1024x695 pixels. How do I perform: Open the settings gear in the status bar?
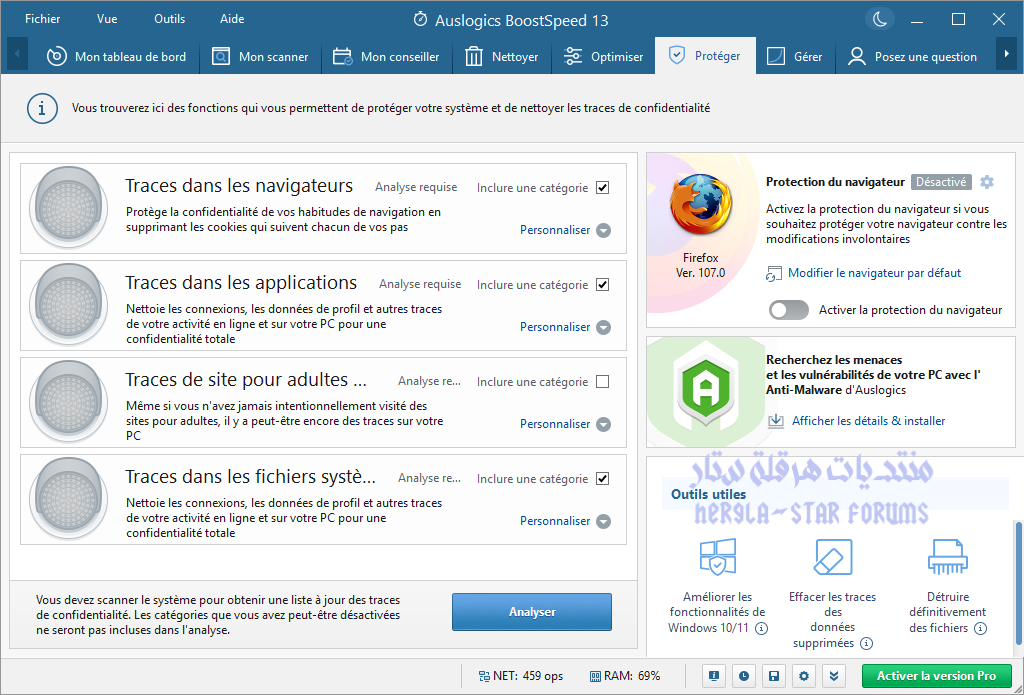click(x=804, y=676)
